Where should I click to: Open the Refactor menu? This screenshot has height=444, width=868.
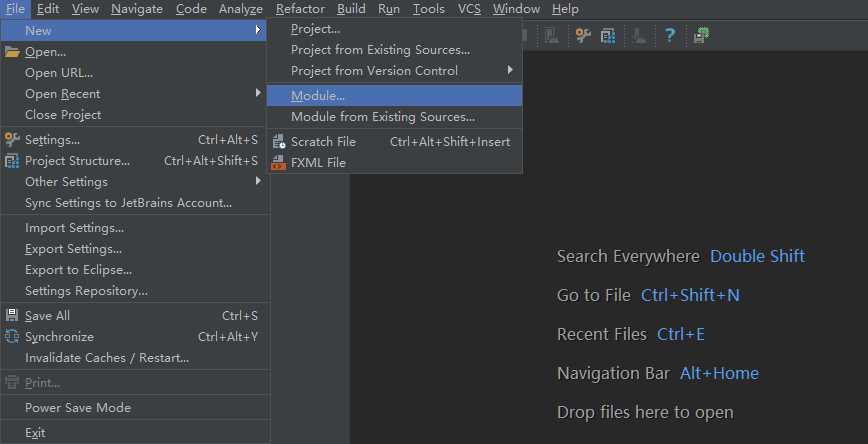(300, 9)
